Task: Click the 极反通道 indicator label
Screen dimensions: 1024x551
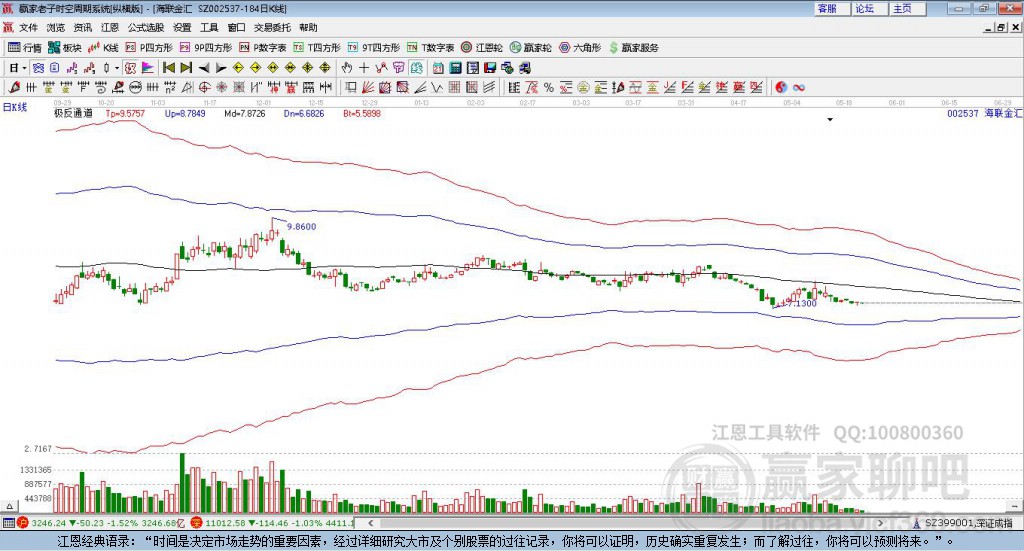Action: tap(73, 113)
